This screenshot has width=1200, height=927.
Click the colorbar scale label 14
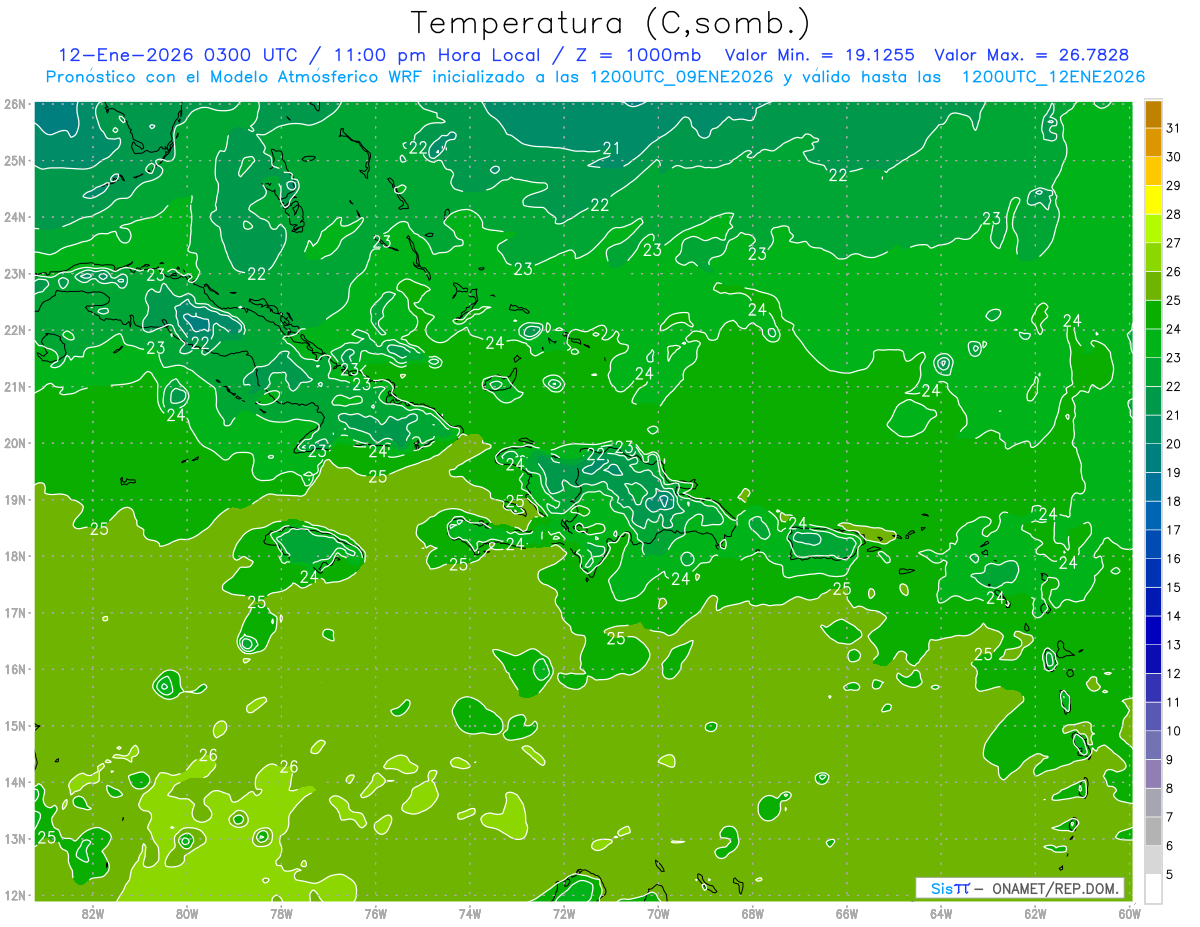click(x=1174, y=616)
